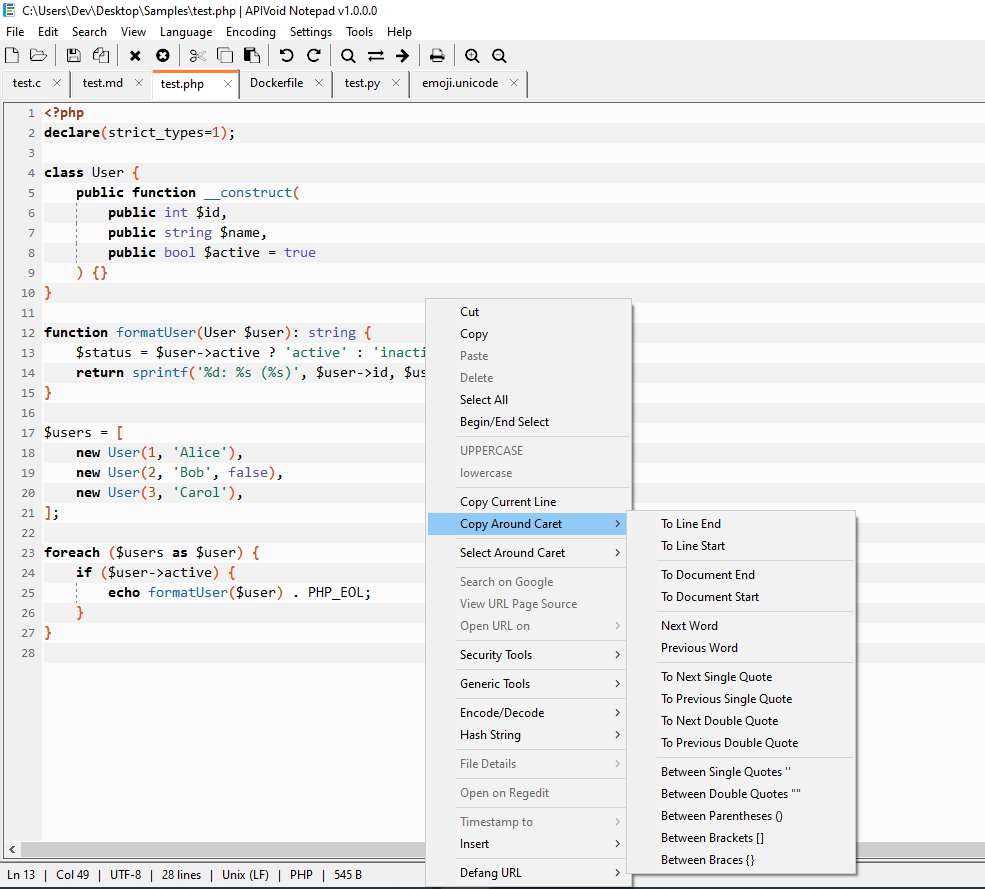Select Between Single Quotes option
The image size is (985, 889).
[x=741, y=772]
